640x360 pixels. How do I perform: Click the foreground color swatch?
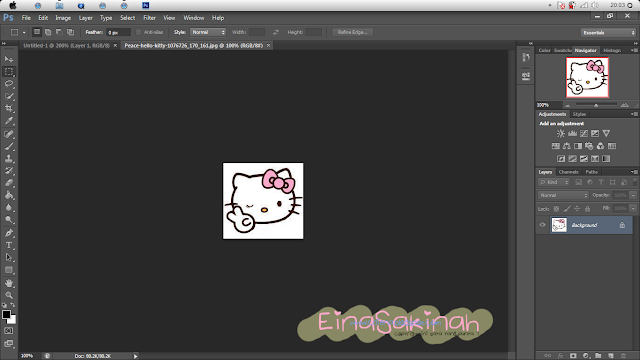(6, 314)
